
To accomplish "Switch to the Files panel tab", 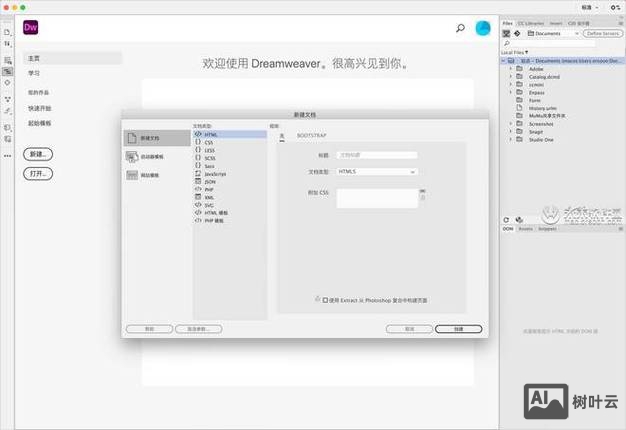I will pyautogui.click(x=507, y=23).
